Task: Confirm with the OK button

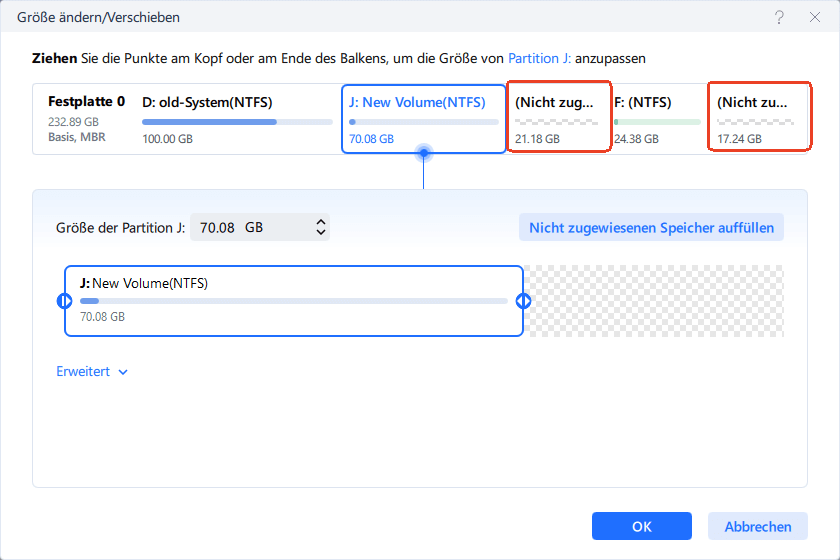Action: 641,527
